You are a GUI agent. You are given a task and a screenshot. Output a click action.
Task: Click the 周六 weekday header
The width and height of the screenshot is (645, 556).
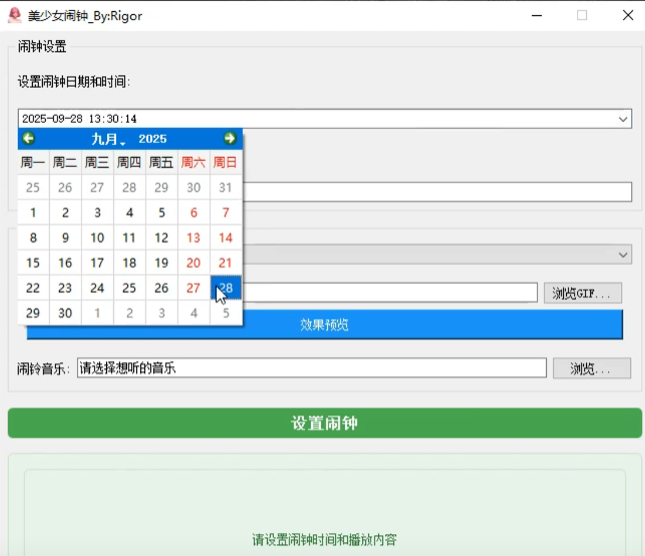[x=193, y=162]
